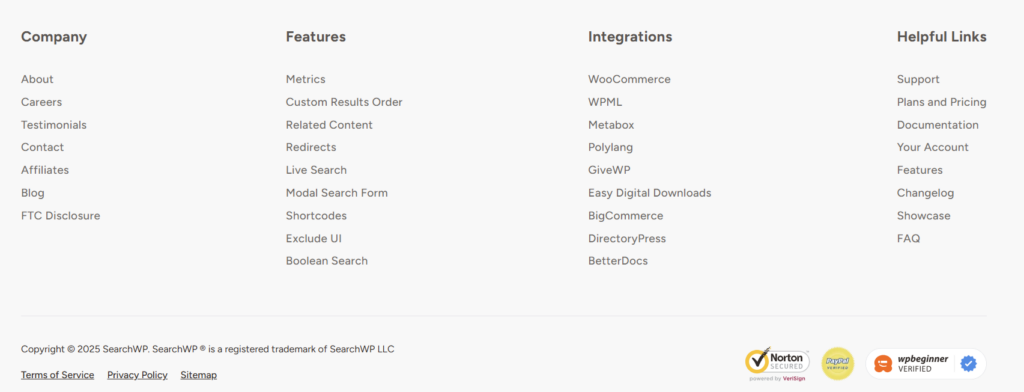The image size is (1024, 392).
Task: Visit the Affiliates link
Action: 44,170
